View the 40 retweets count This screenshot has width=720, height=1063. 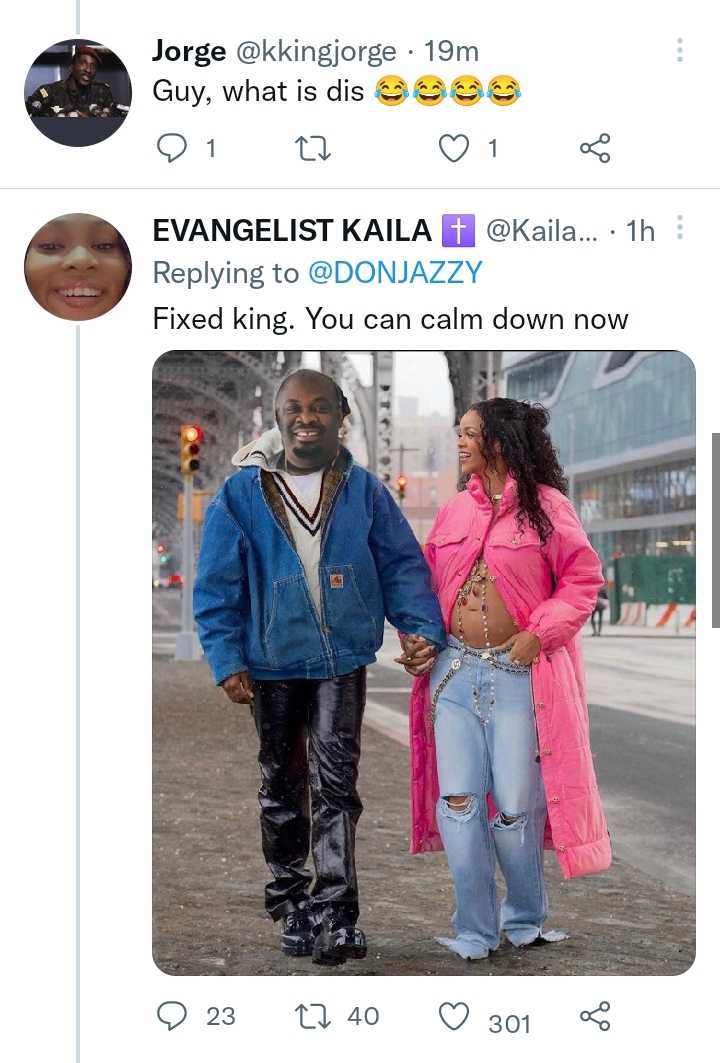(x=363, y=1016)
